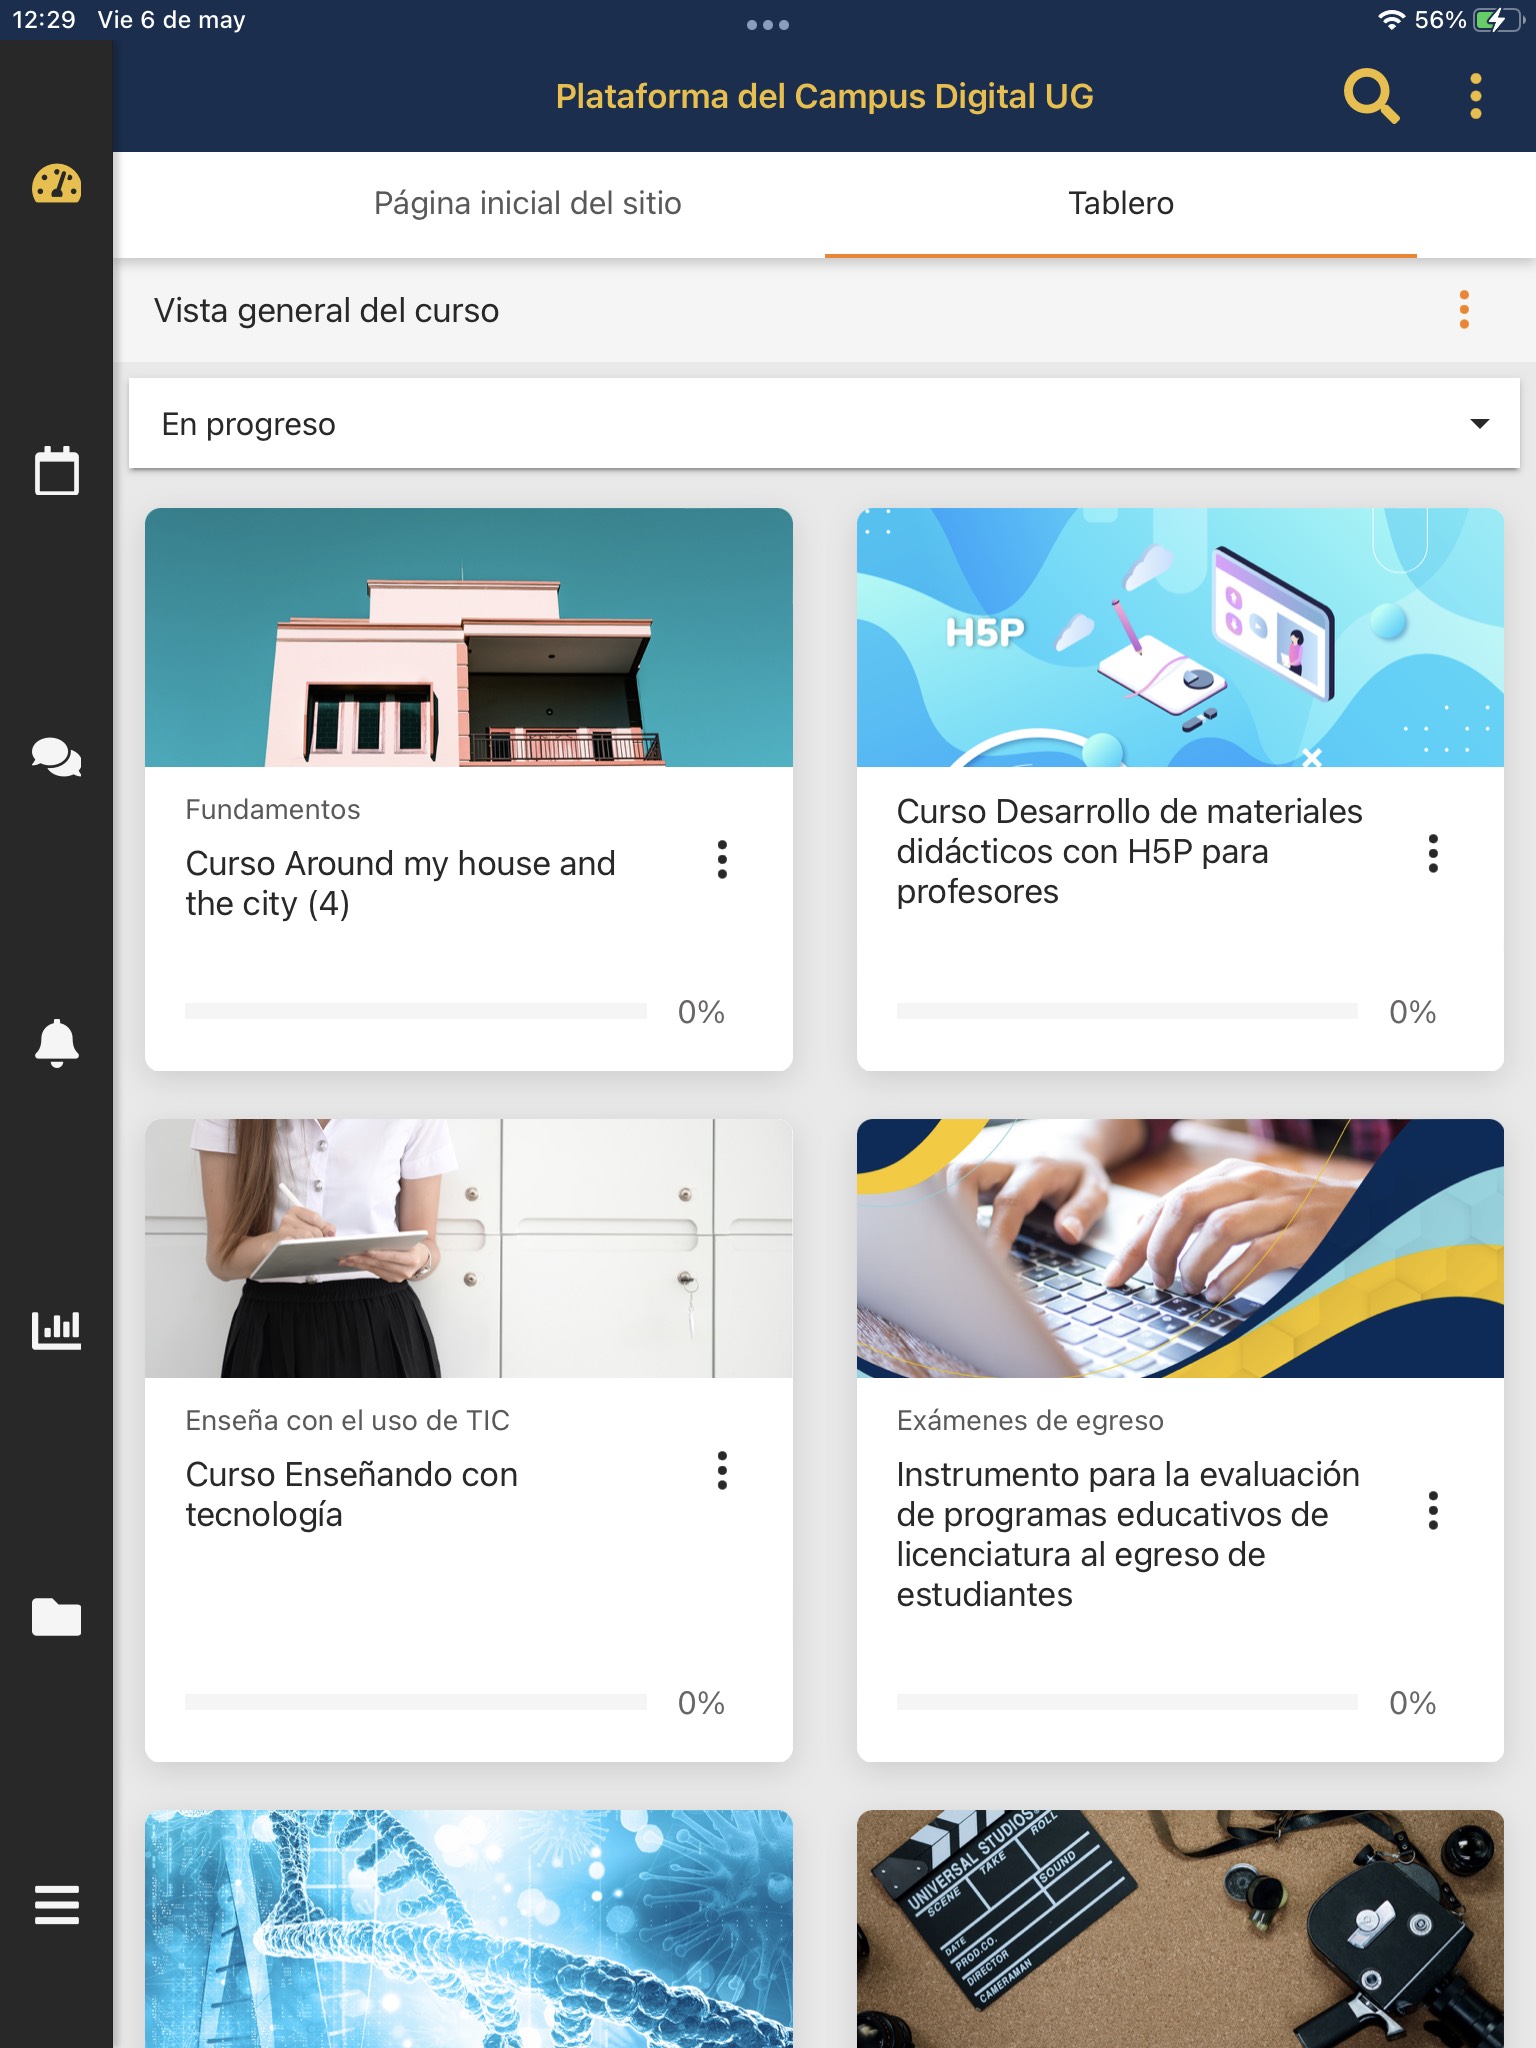1536x2048 pixels.
Task: Tap Exámenes de egreso category label
Action: pyautogui.click(x=1030, y=1420)
